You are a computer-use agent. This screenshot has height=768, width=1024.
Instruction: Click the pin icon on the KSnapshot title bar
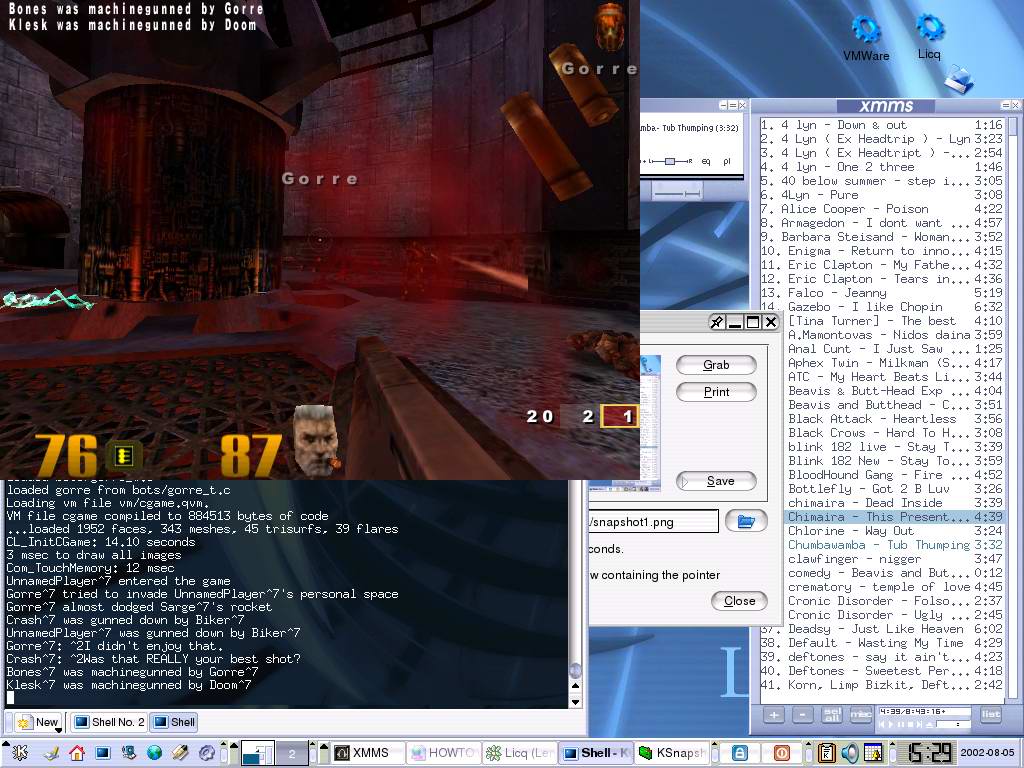coord(716,322)
